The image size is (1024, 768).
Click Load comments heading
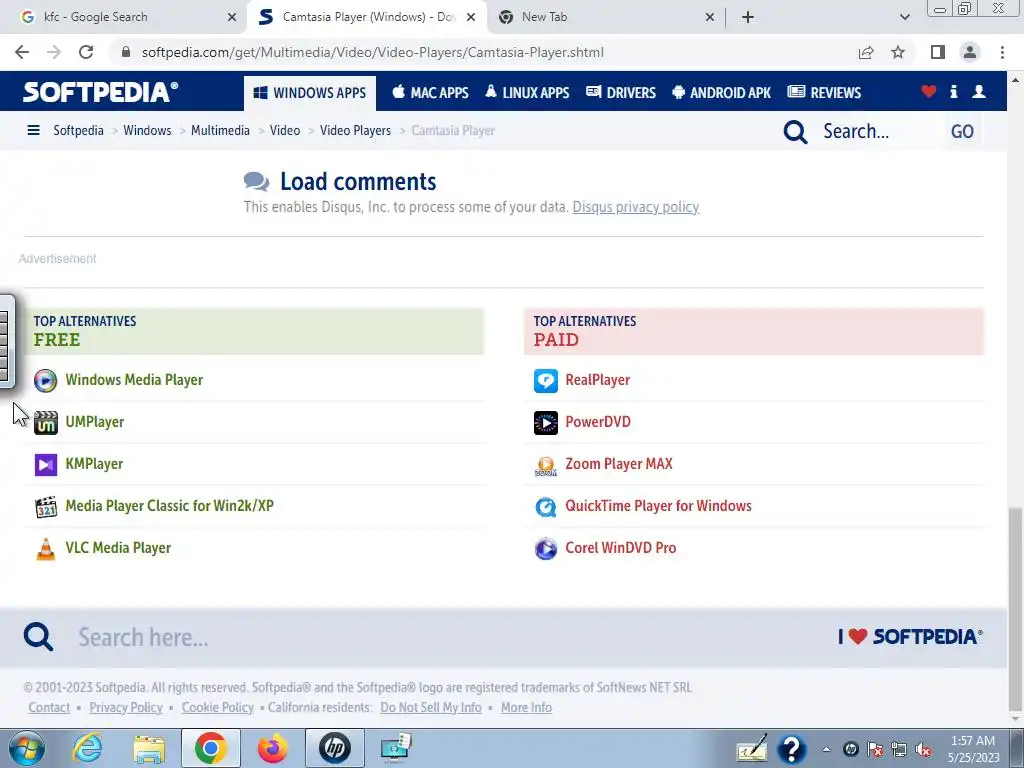(358, 182)
